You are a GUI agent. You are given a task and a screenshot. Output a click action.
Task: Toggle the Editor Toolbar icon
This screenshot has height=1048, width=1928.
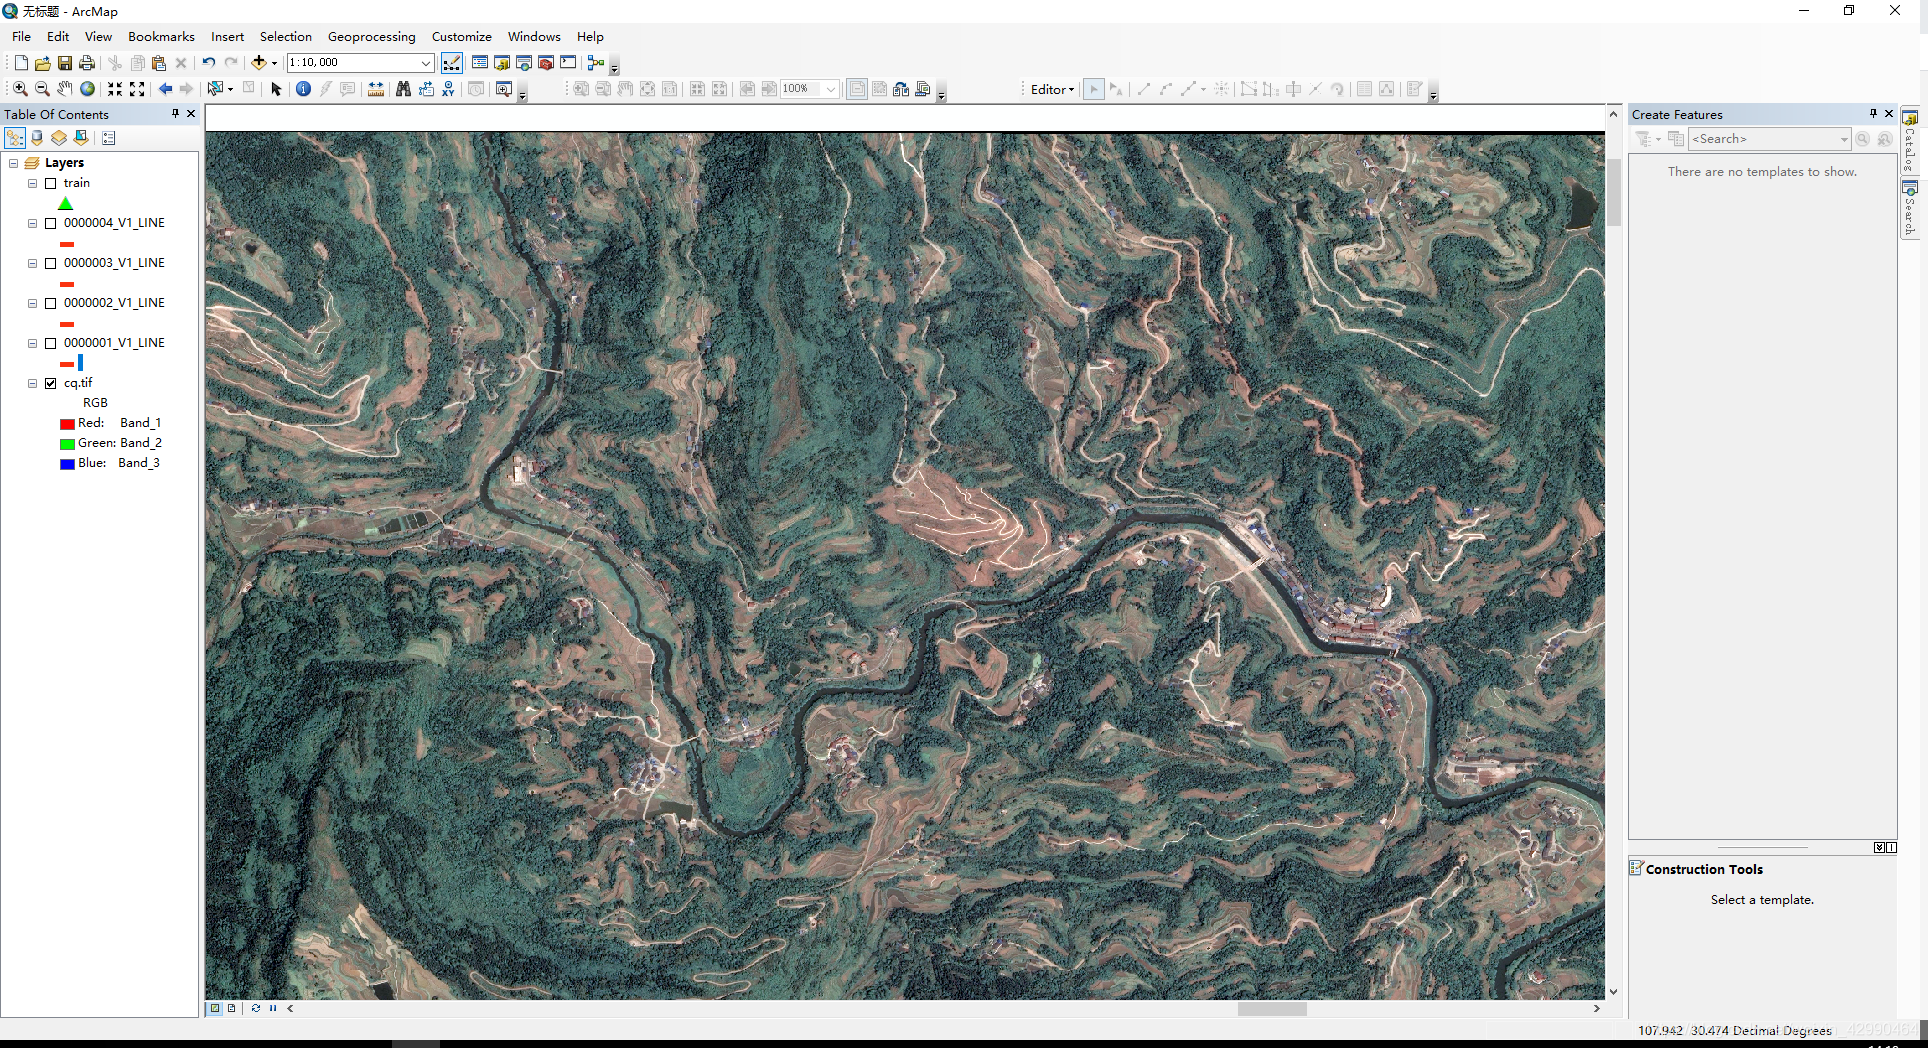pyautogui.click(x=452, y=63)
